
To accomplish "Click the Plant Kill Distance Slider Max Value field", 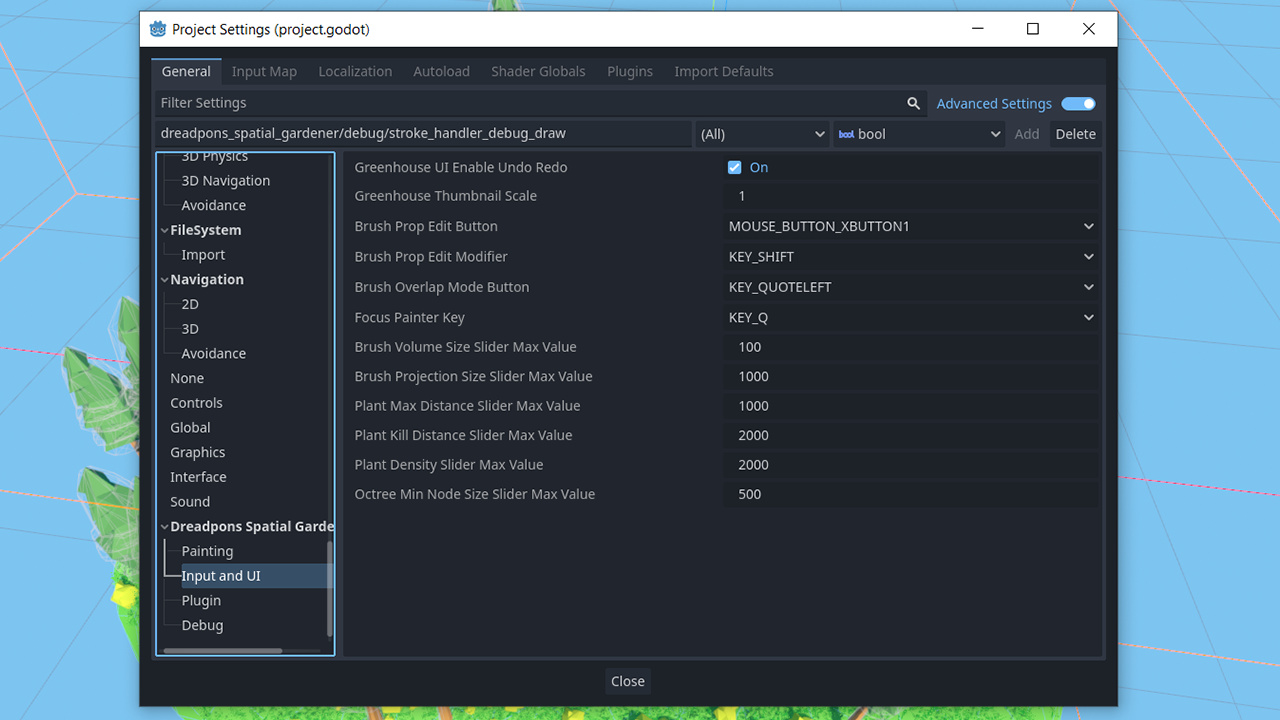I will point(911,435).
